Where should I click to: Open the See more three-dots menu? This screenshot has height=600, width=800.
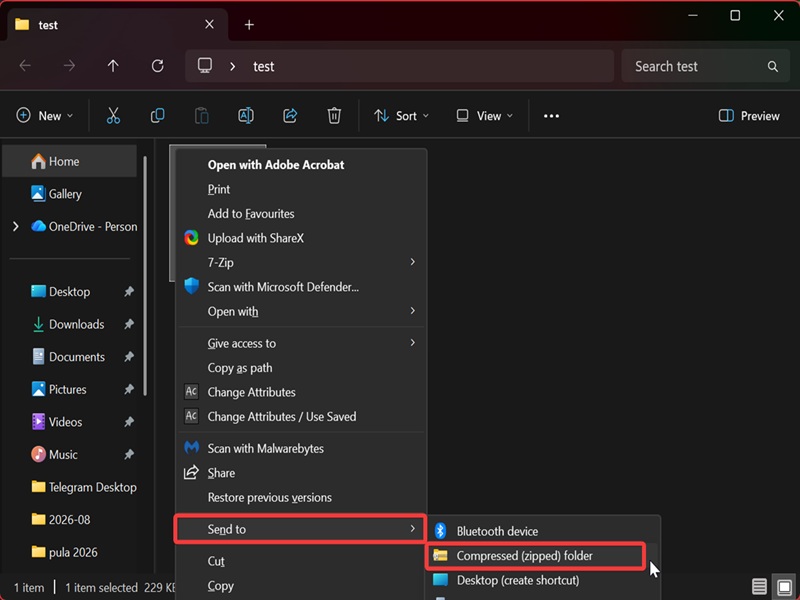tap(551, 116)
